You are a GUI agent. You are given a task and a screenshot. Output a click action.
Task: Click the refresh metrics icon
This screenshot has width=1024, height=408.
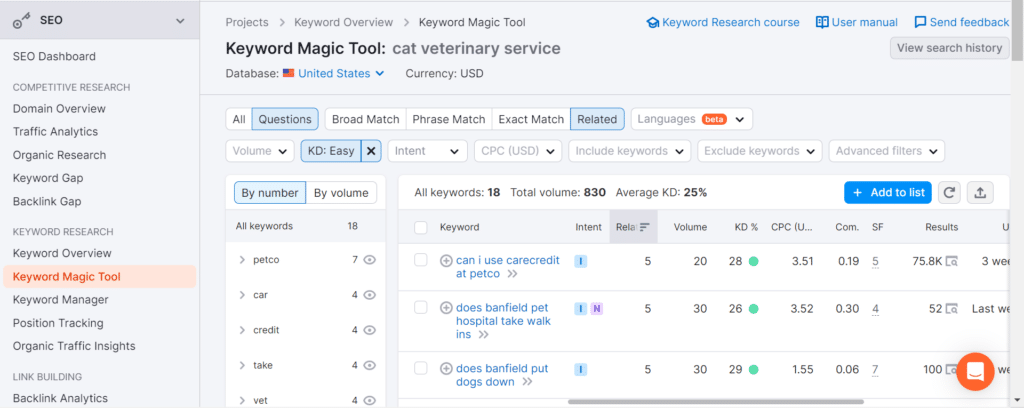pos(950,193)
